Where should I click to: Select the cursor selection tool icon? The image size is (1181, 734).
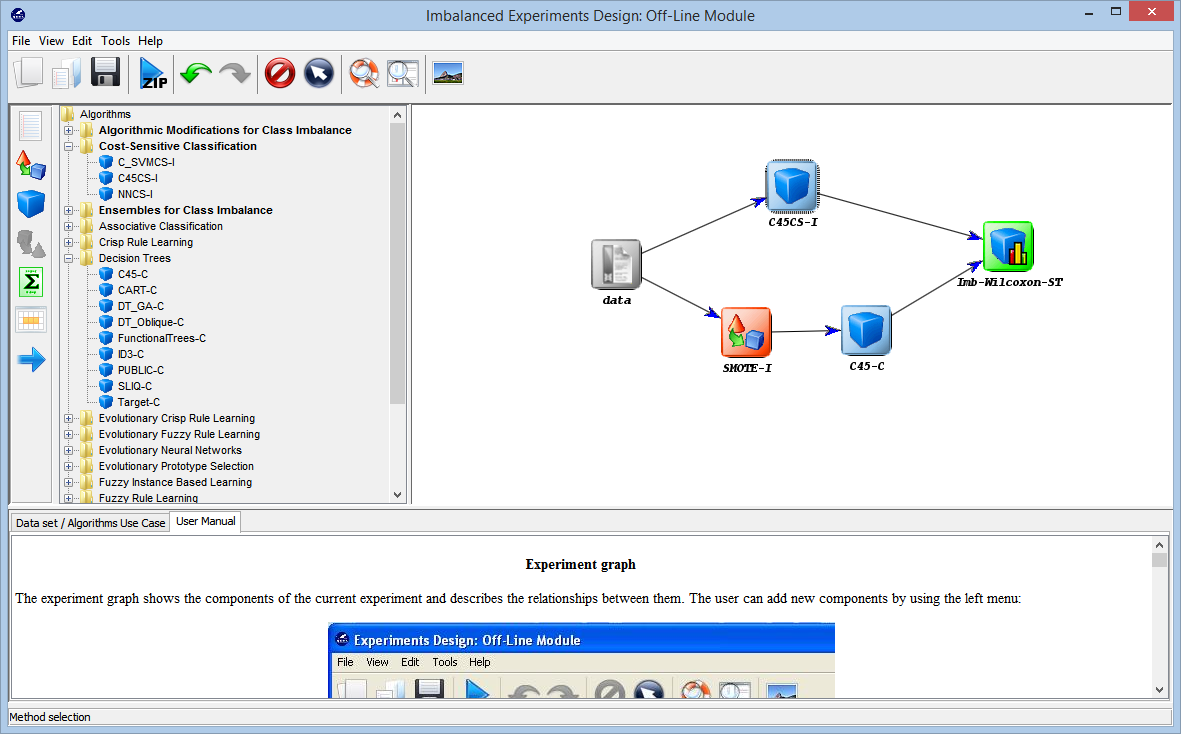coord(319,73)
